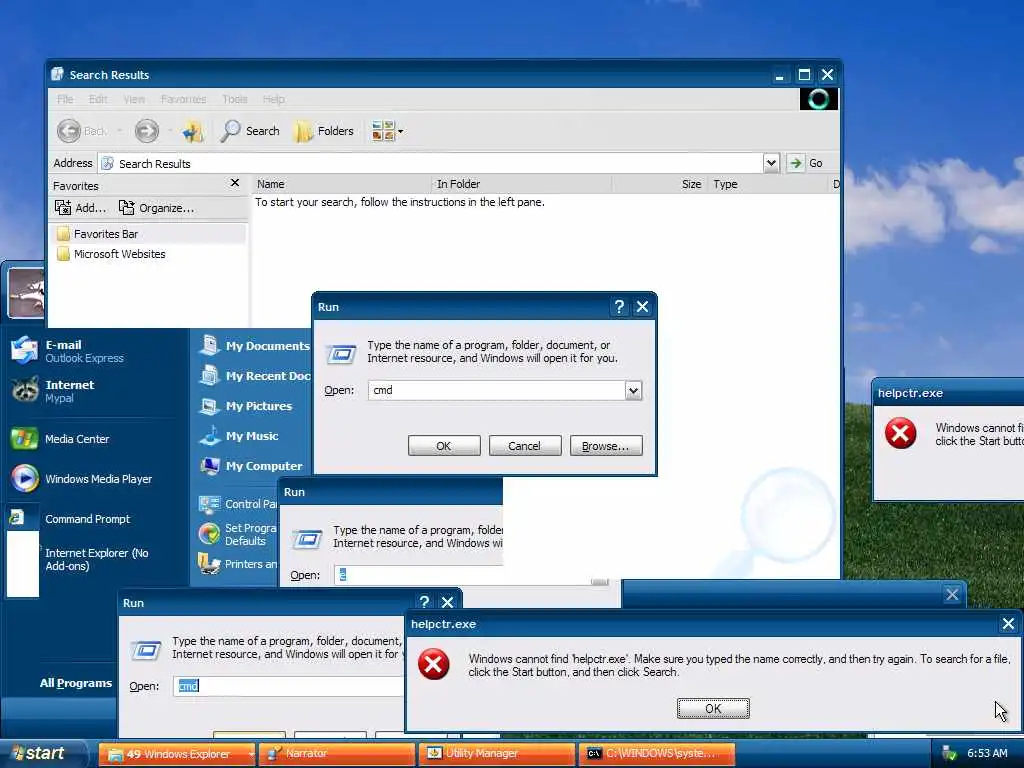Screen dimensions: 1024x768
Task: Toggle the Folders toolbar button
Action: click(324, 131)
